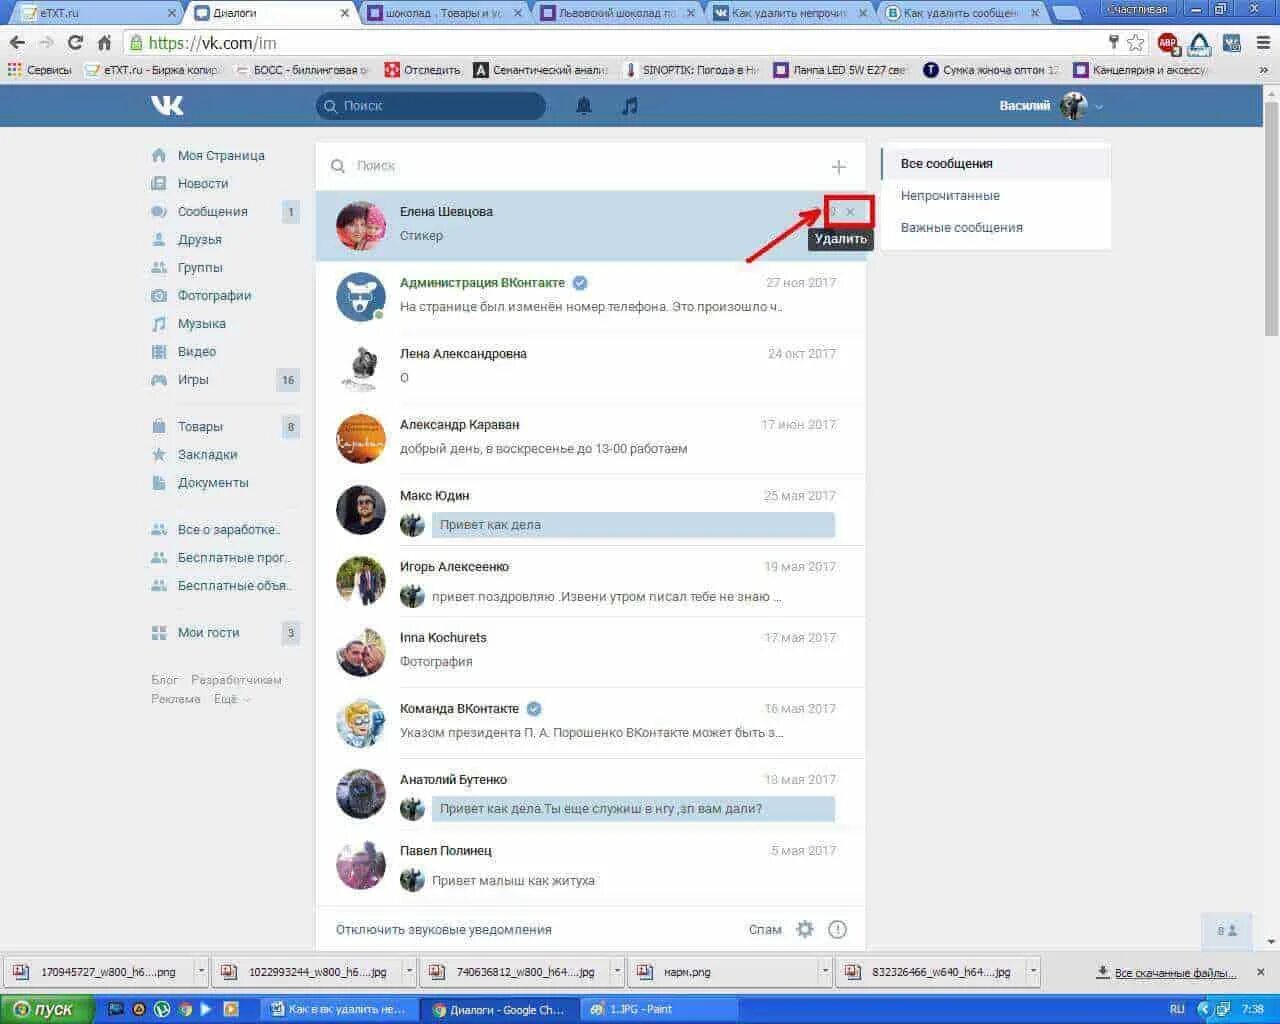Click in the header Поиск field
Viewport: 1280px width, 1024px height.
tap(431, 105)
